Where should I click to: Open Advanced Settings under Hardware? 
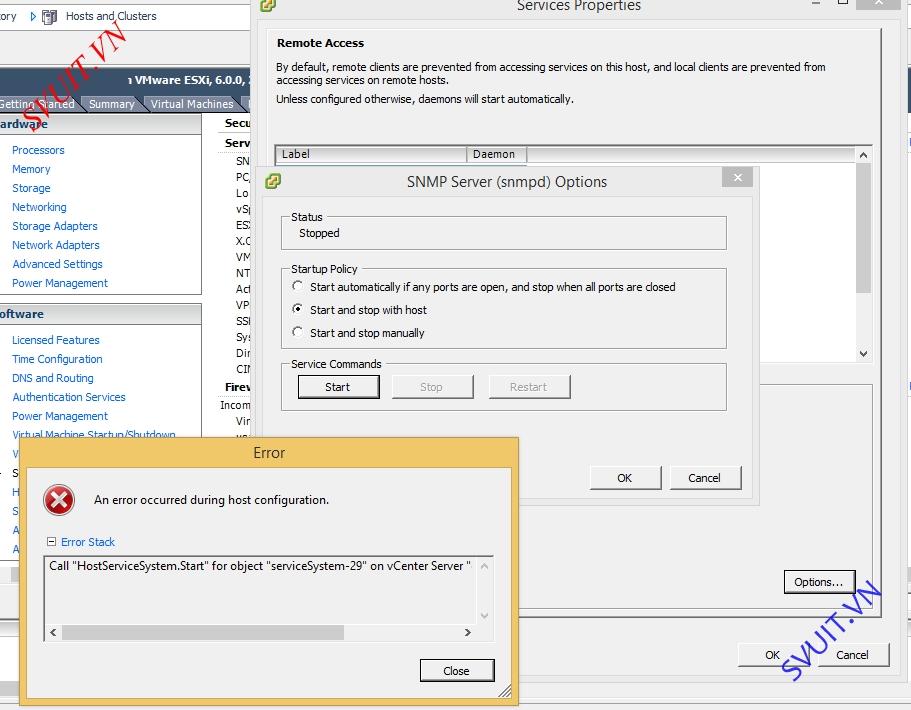(58, 264)
